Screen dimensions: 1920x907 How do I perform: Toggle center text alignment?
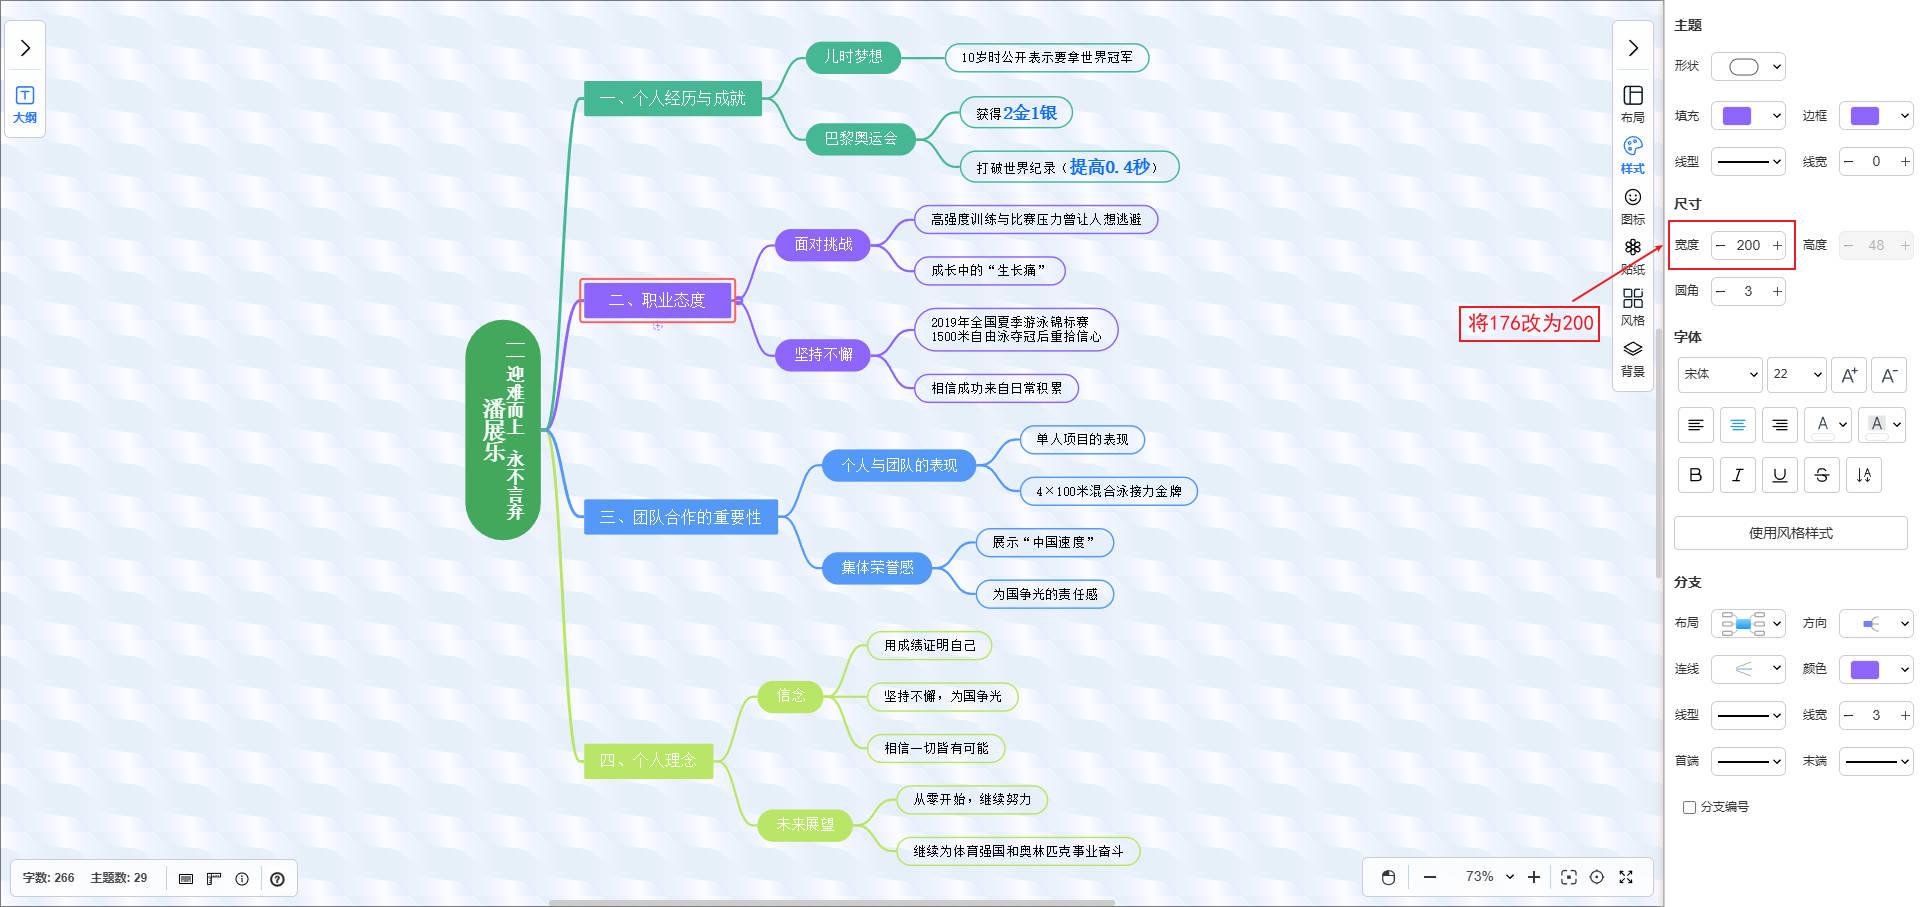coord(1737,425)
